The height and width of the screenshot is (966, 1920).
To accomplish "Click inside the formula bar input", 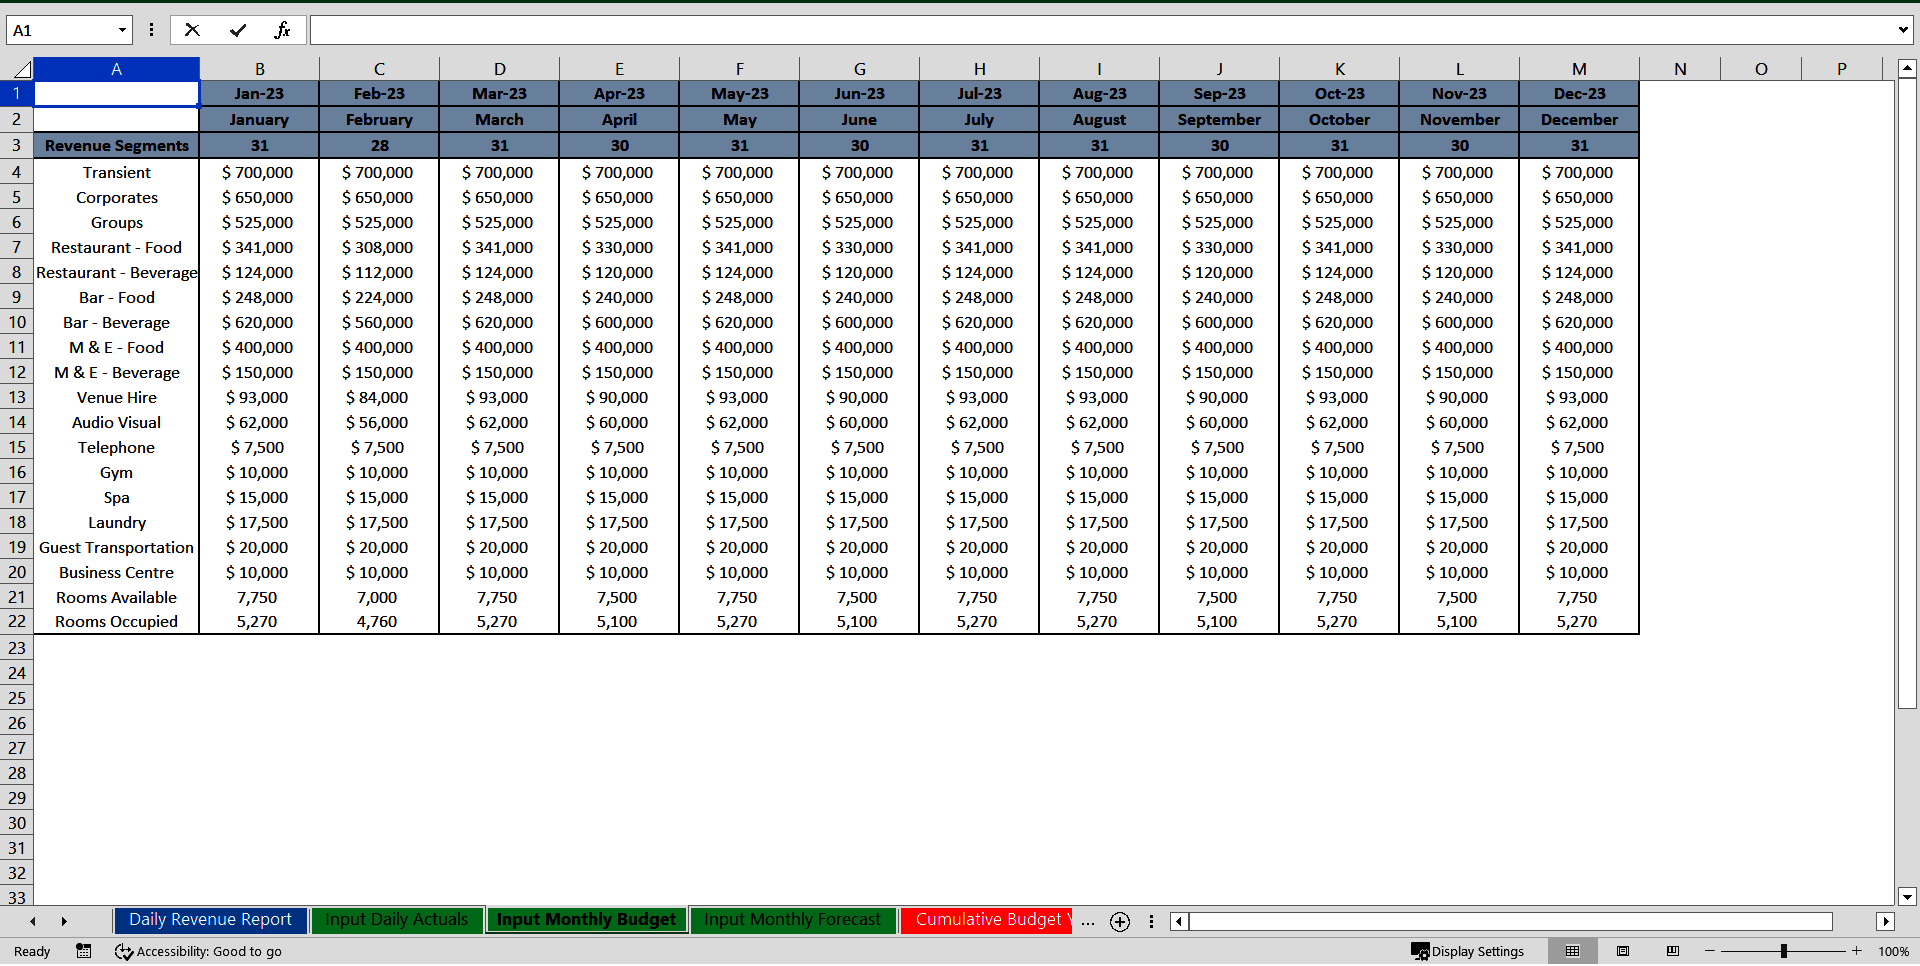I will click(1100, 30).
